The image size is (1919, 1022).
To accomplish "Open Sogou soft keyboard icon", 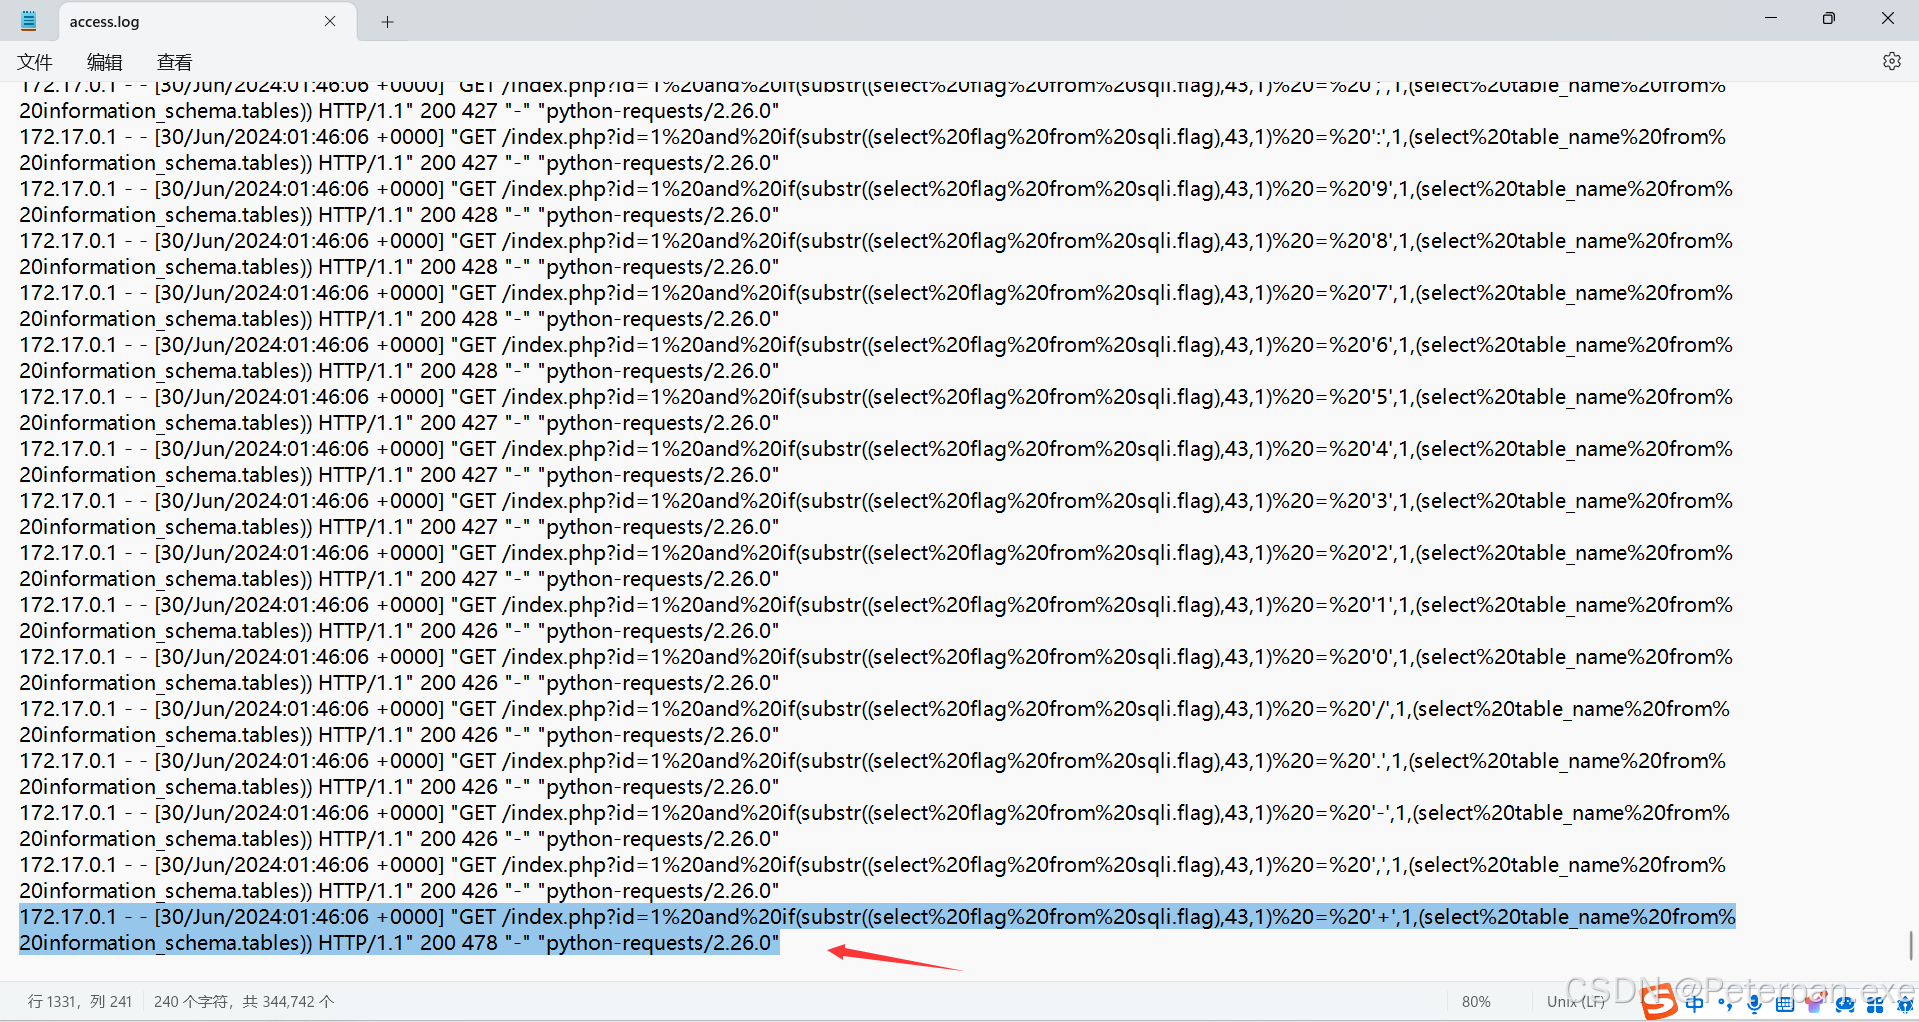I will pos(1785,1003).
